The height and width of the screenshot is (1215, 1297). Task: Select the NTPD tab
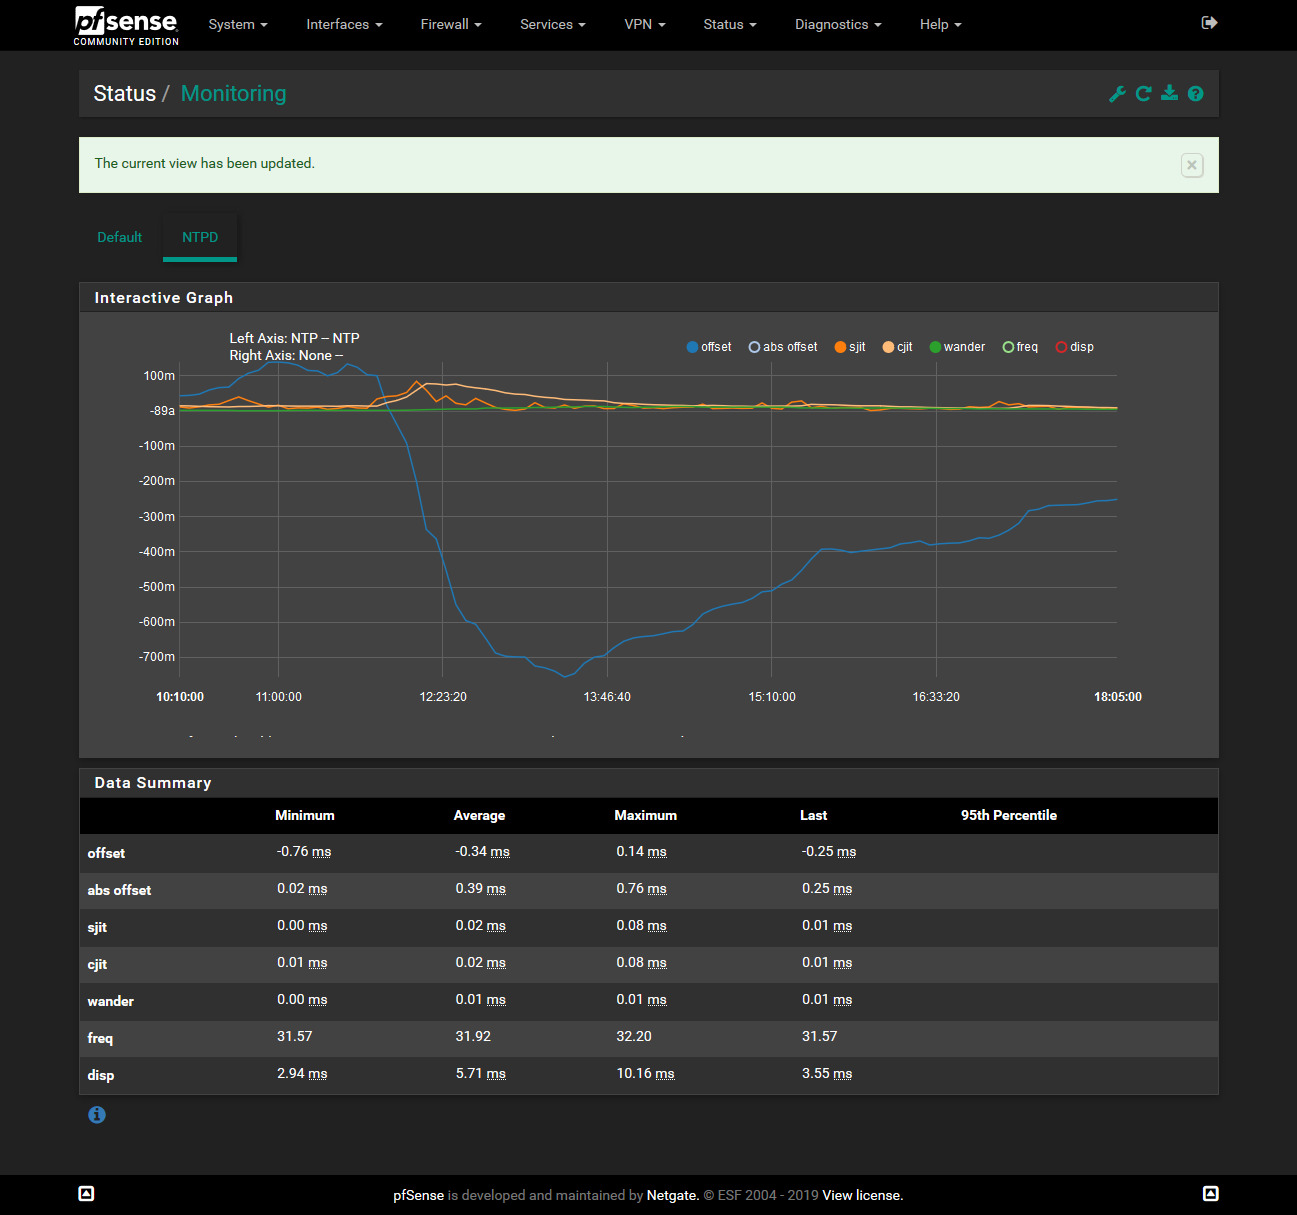pos(200,237)
